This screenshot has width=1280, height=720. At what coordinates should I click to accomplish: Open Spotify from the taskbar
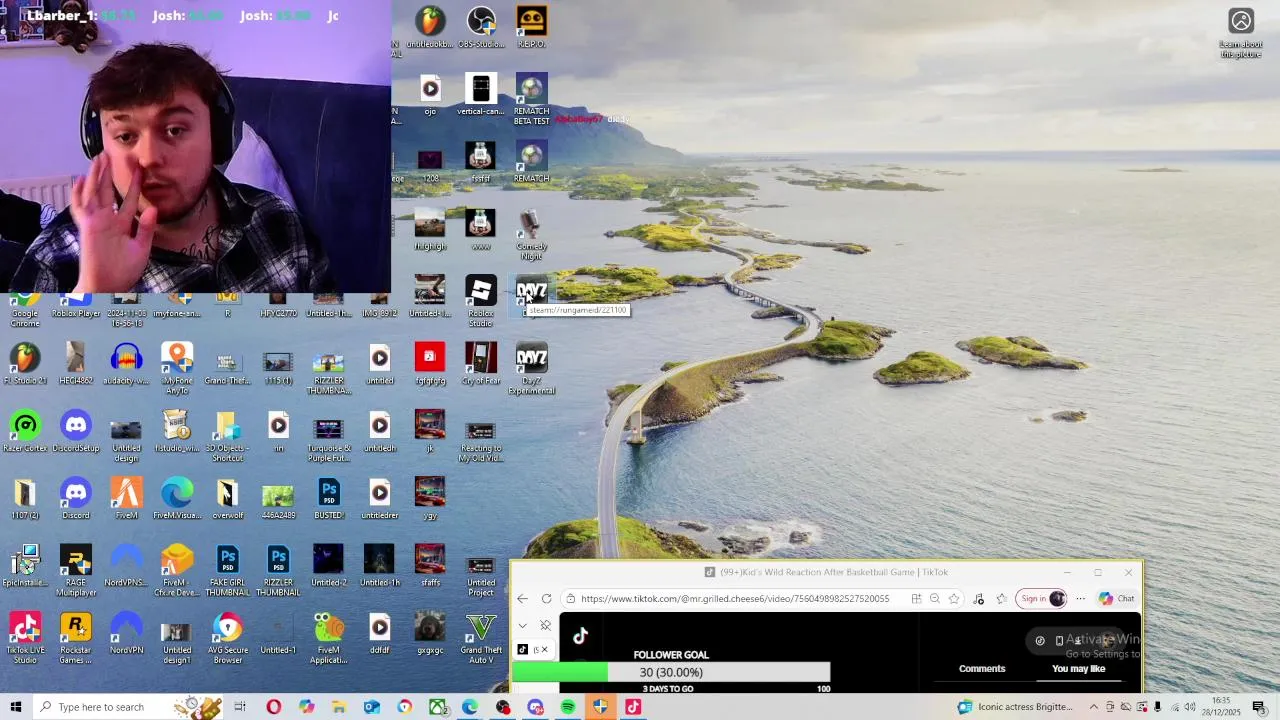tap(568, 707)
